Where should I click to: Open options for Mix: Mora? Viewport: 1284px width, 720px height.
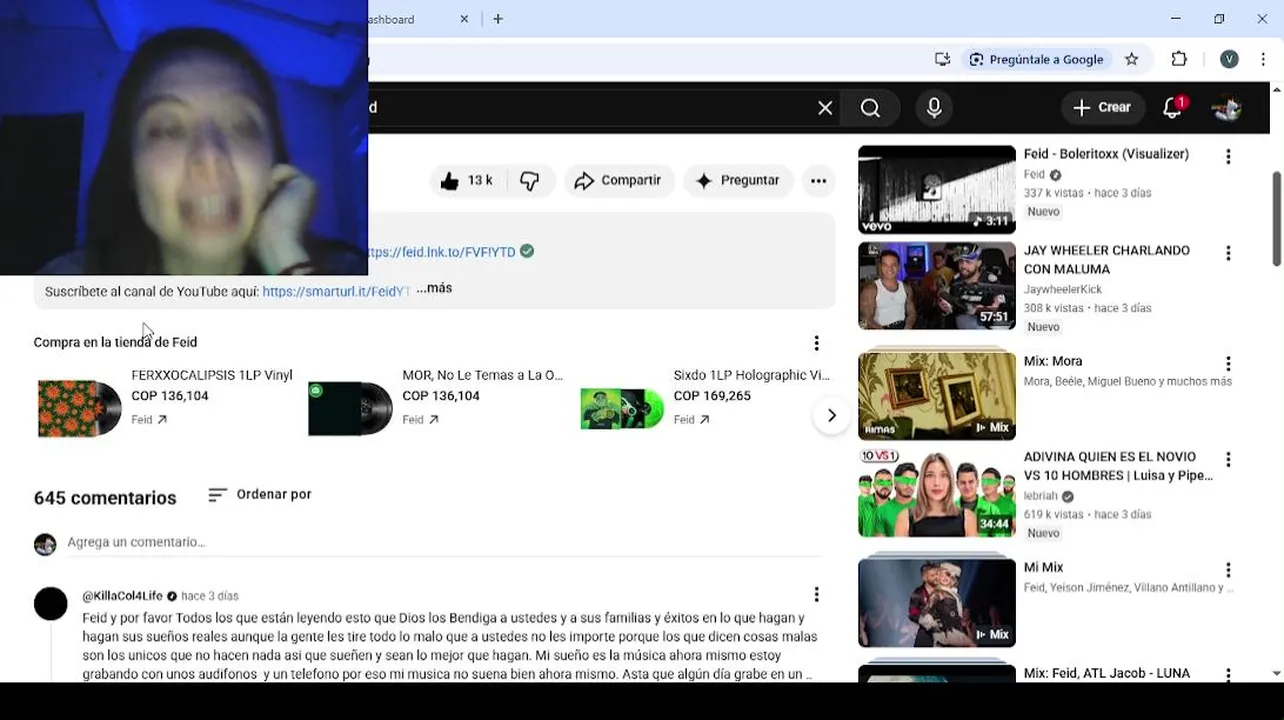(x=1228, y=364)
